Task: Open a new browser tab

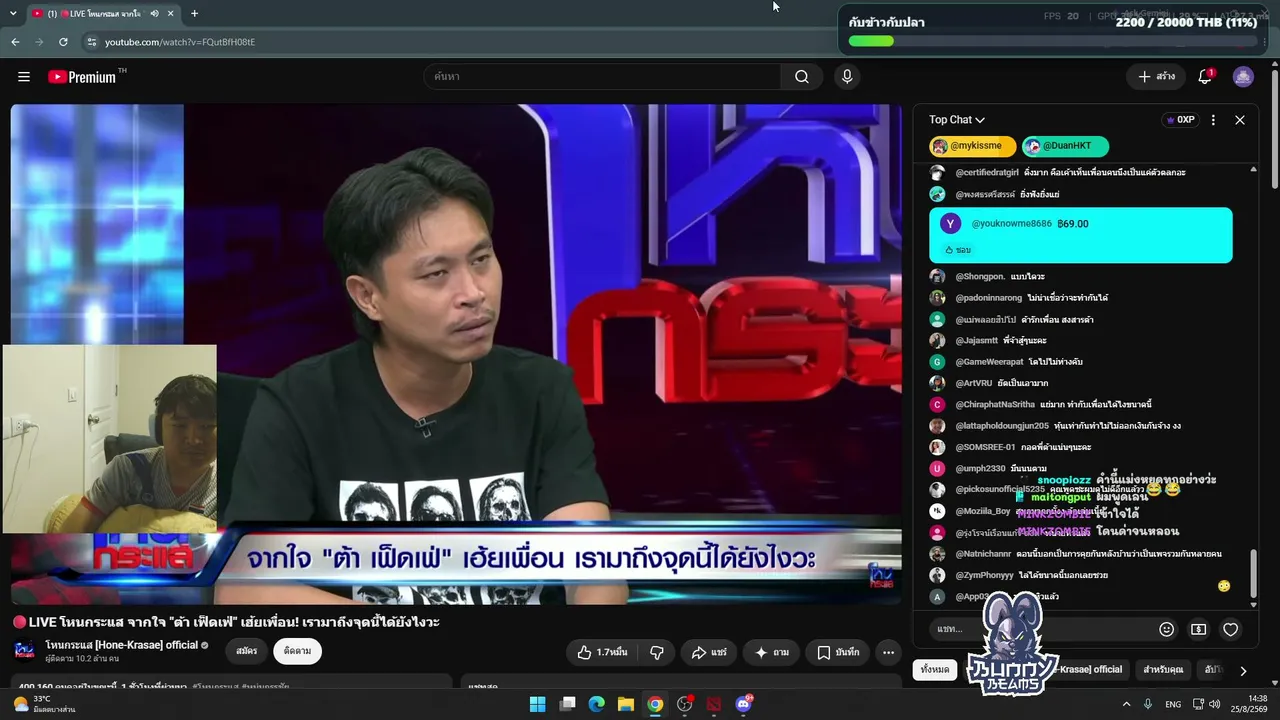Action: (x=194, y=14)
